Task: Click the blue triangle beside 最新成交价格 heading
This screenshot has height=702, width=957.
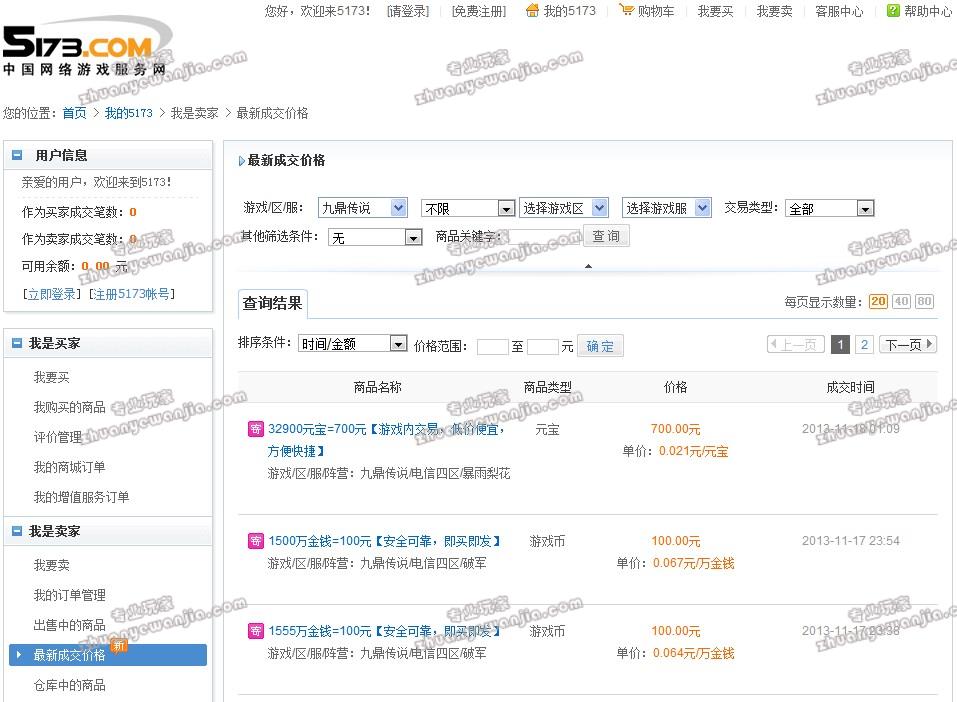Action: point(242,161)
